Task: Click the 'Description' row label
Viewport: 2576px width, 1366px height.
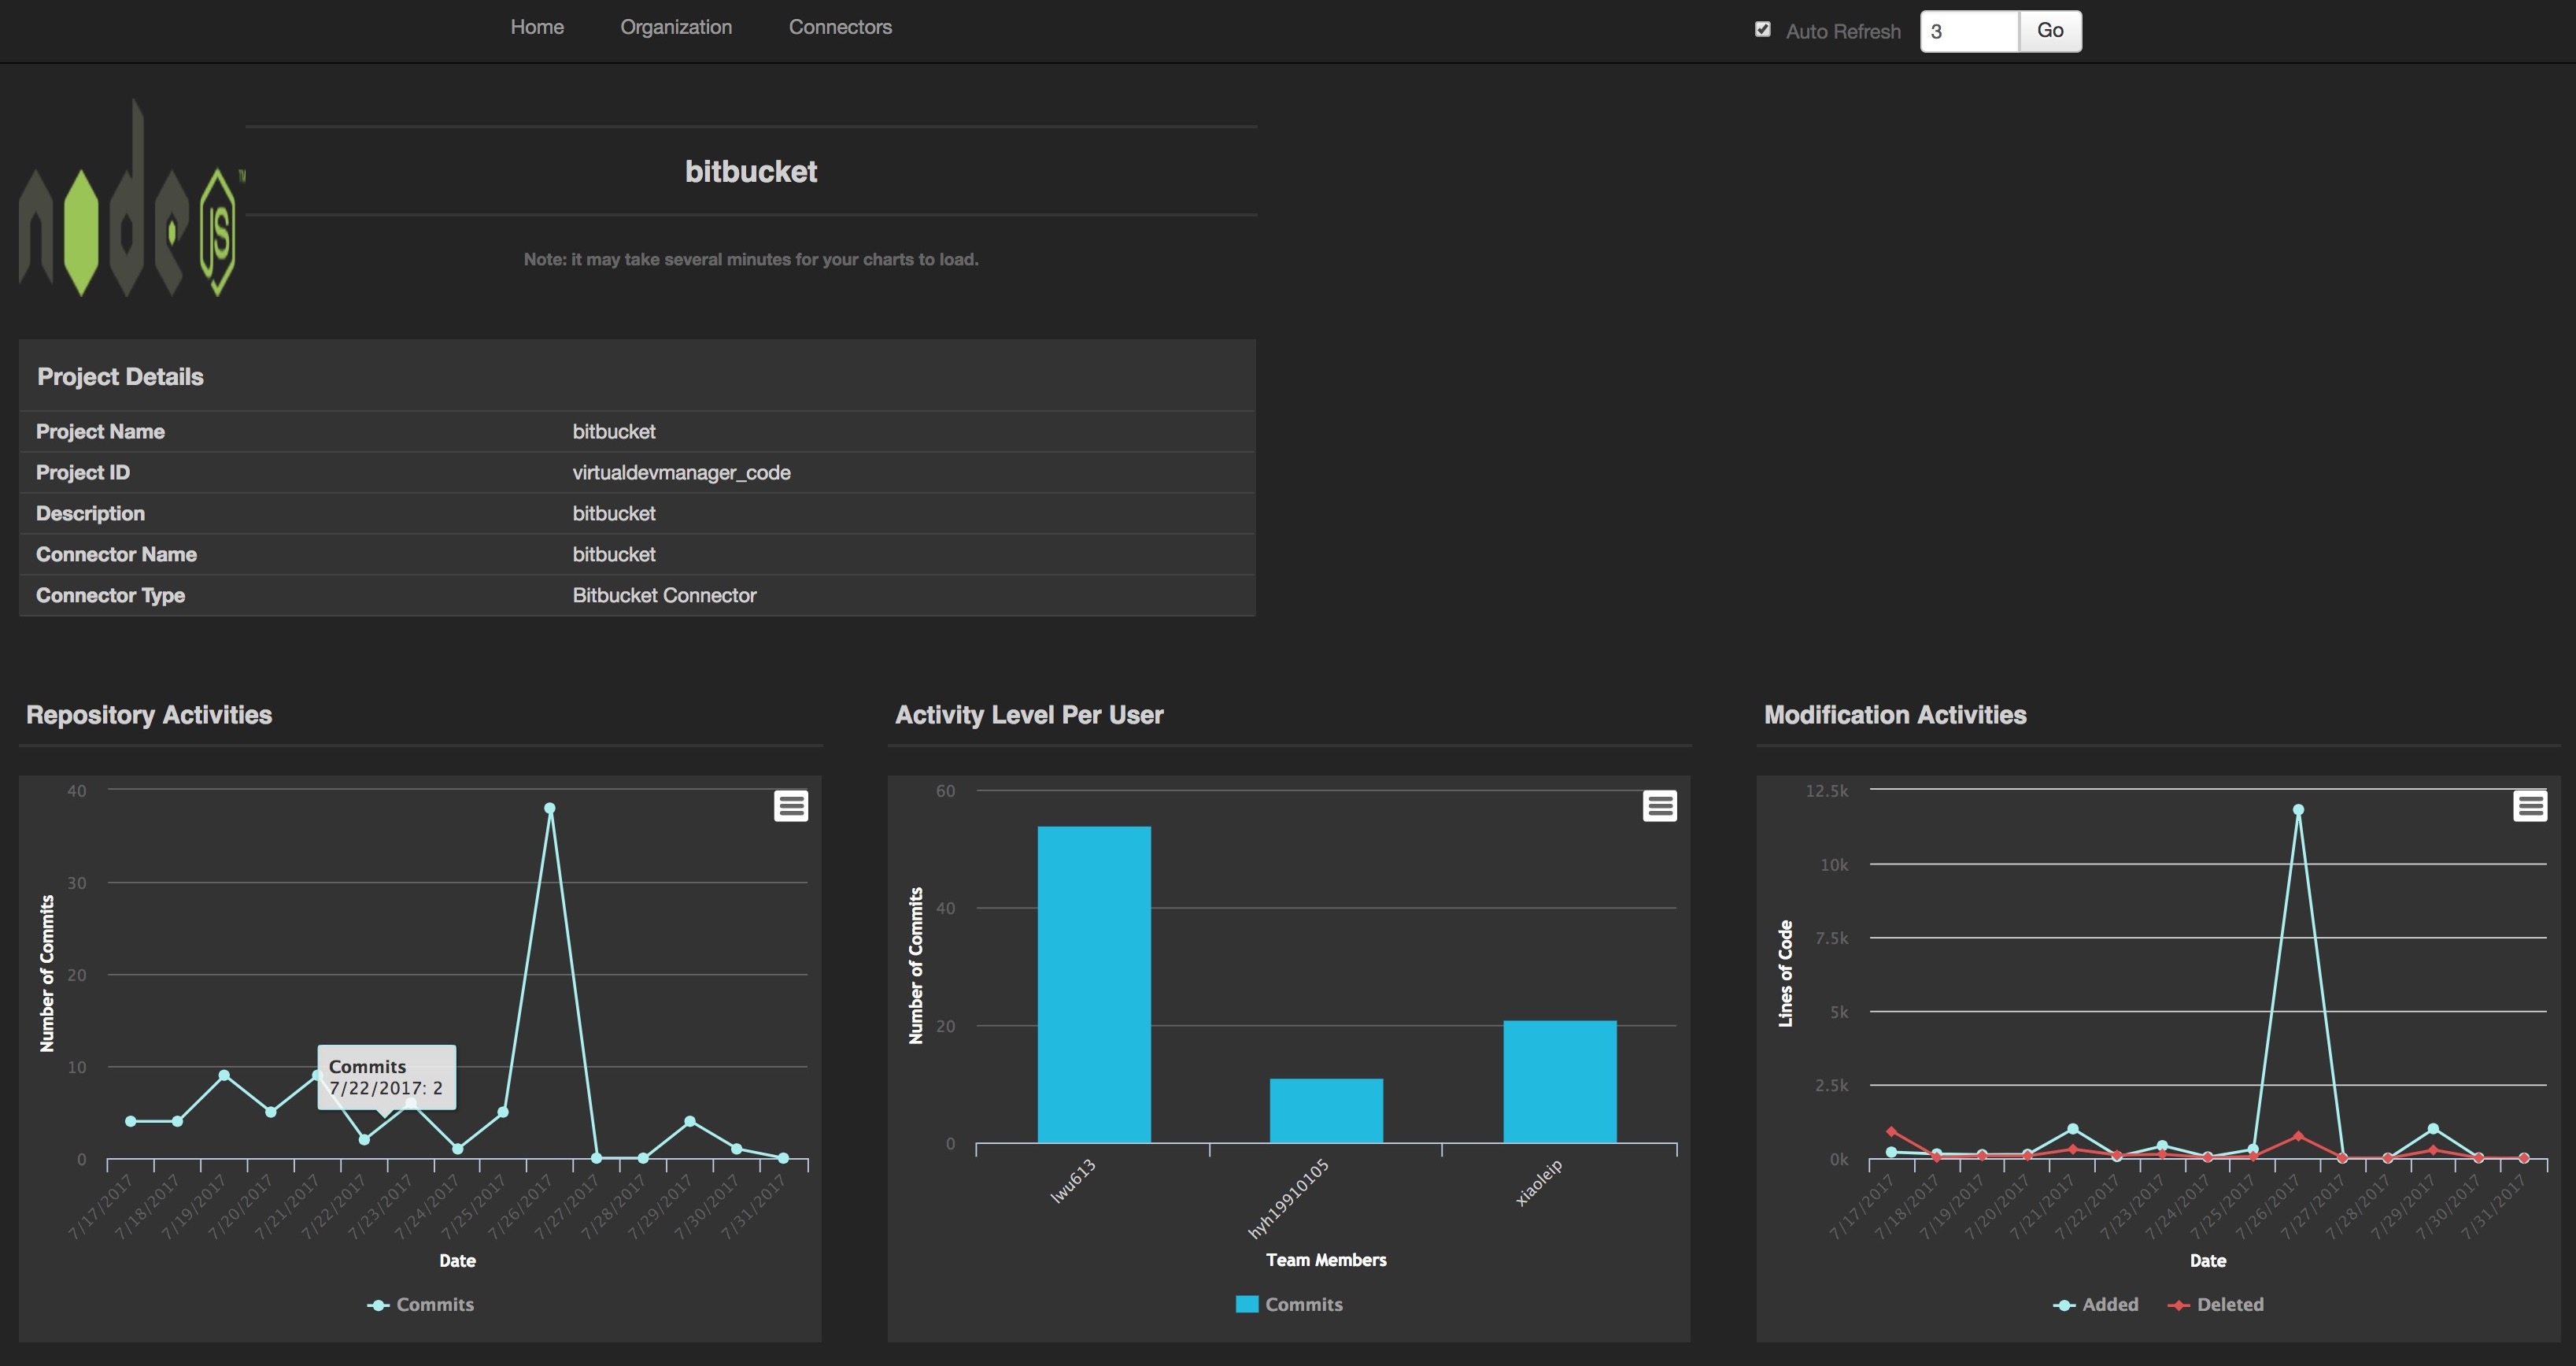Action: 90,513
